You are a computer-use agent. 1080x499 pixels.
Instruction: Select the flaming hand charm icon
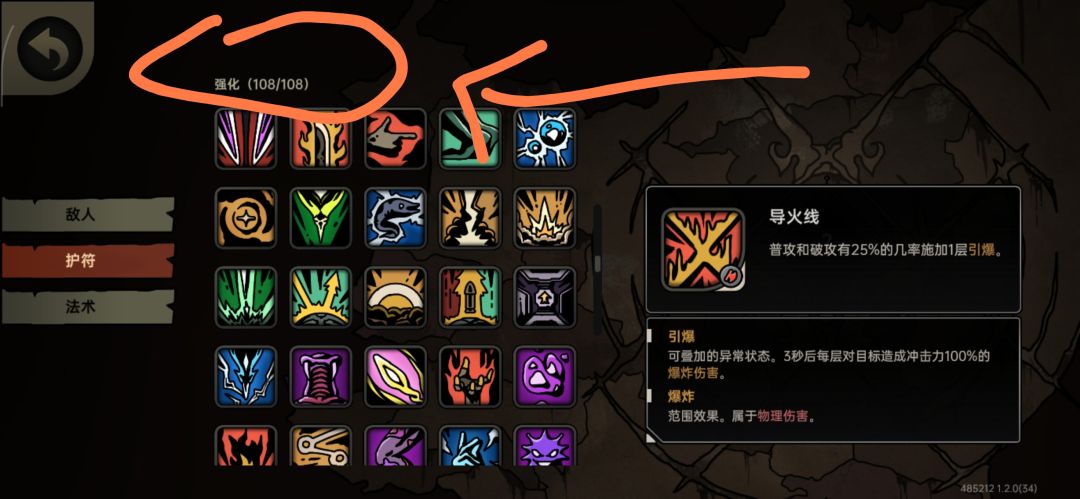470,376
